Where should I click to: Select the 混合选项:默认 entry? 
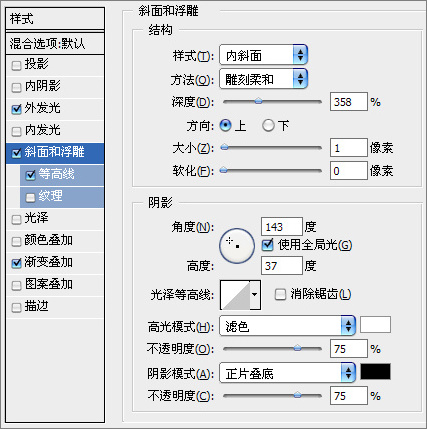click(55, 43)
